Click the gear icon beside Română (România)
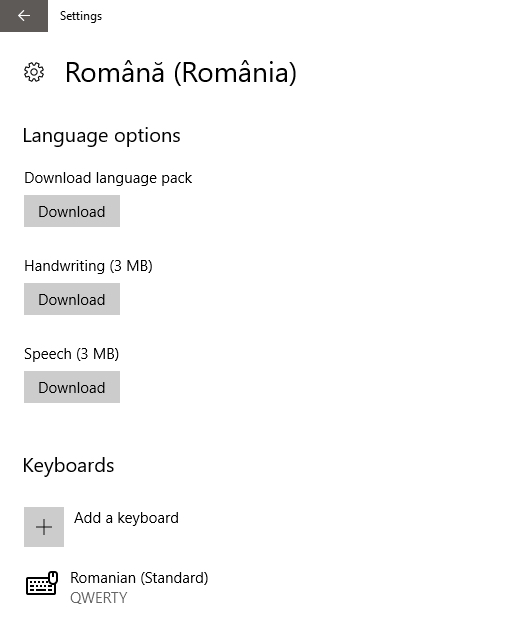This screenshot has height=623, width=516. click(x=34, y=72)
